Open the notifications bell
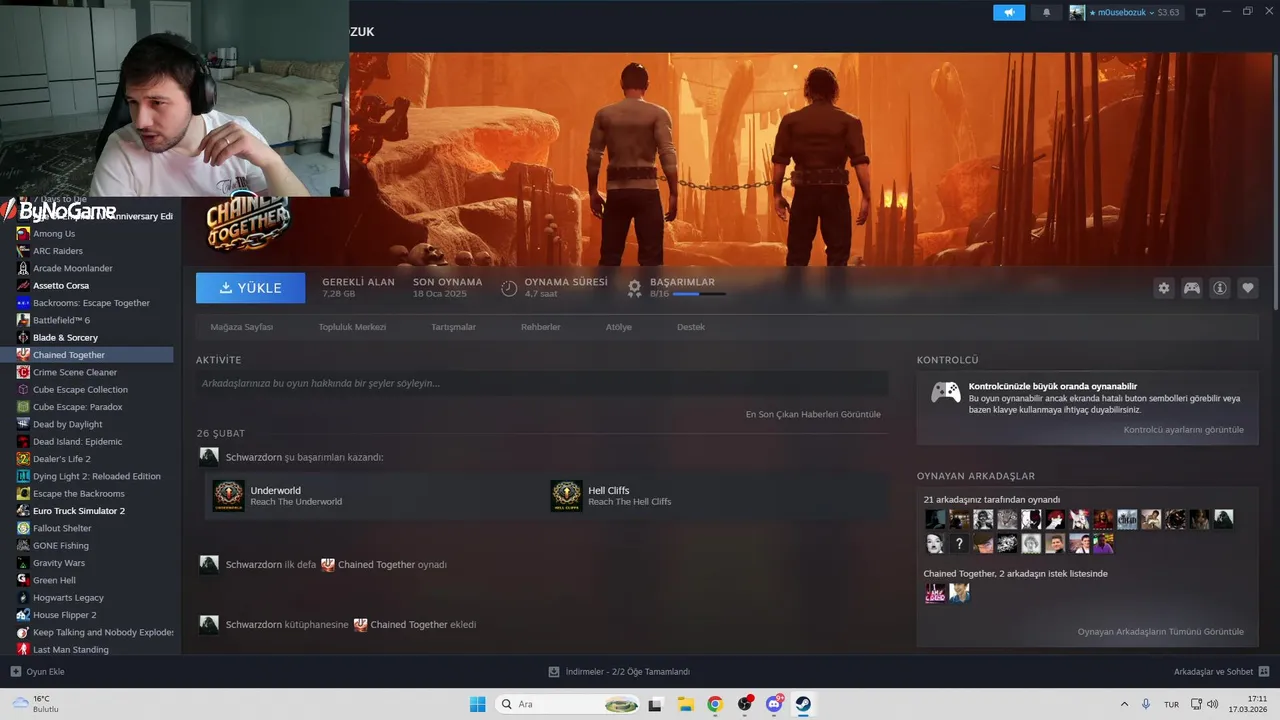Screen dimensions: 1280x720 click(x=1047, y=13)
